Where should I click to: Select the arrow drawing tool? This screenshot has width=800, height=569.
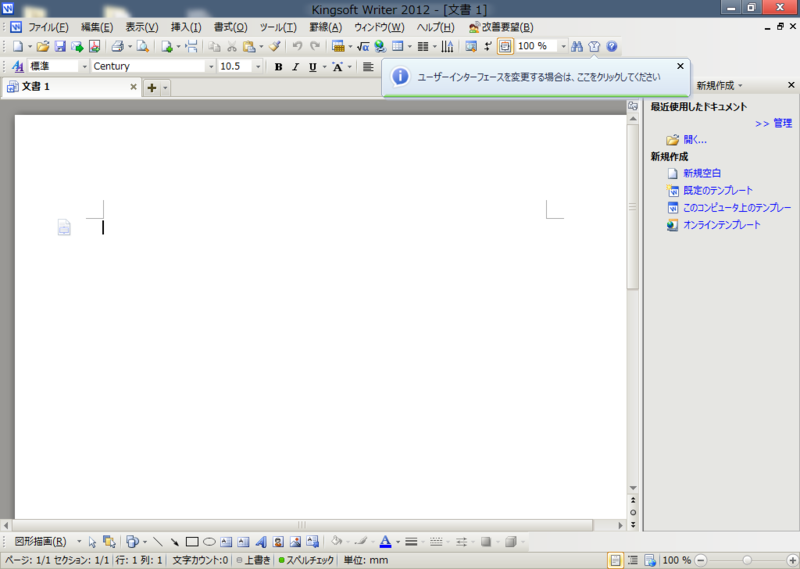175,542
